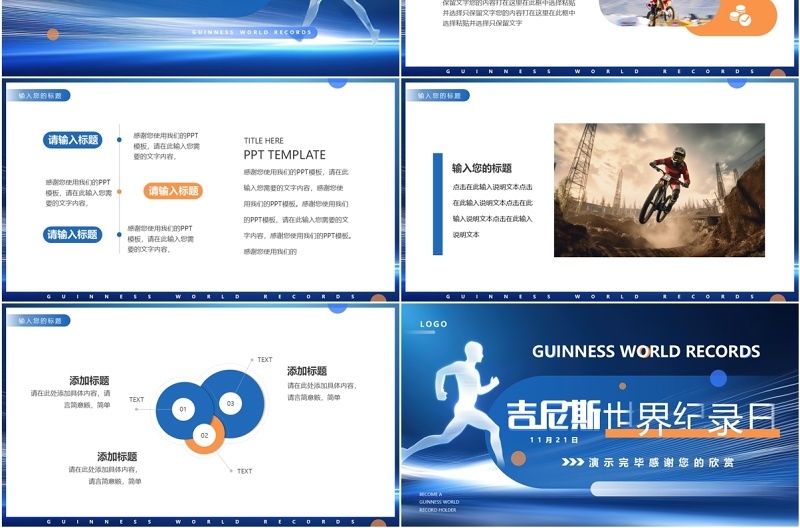Select the large GUINNESS WORLD RECORDS title
This screenshot has width=800, height=528.
[646, 351]
